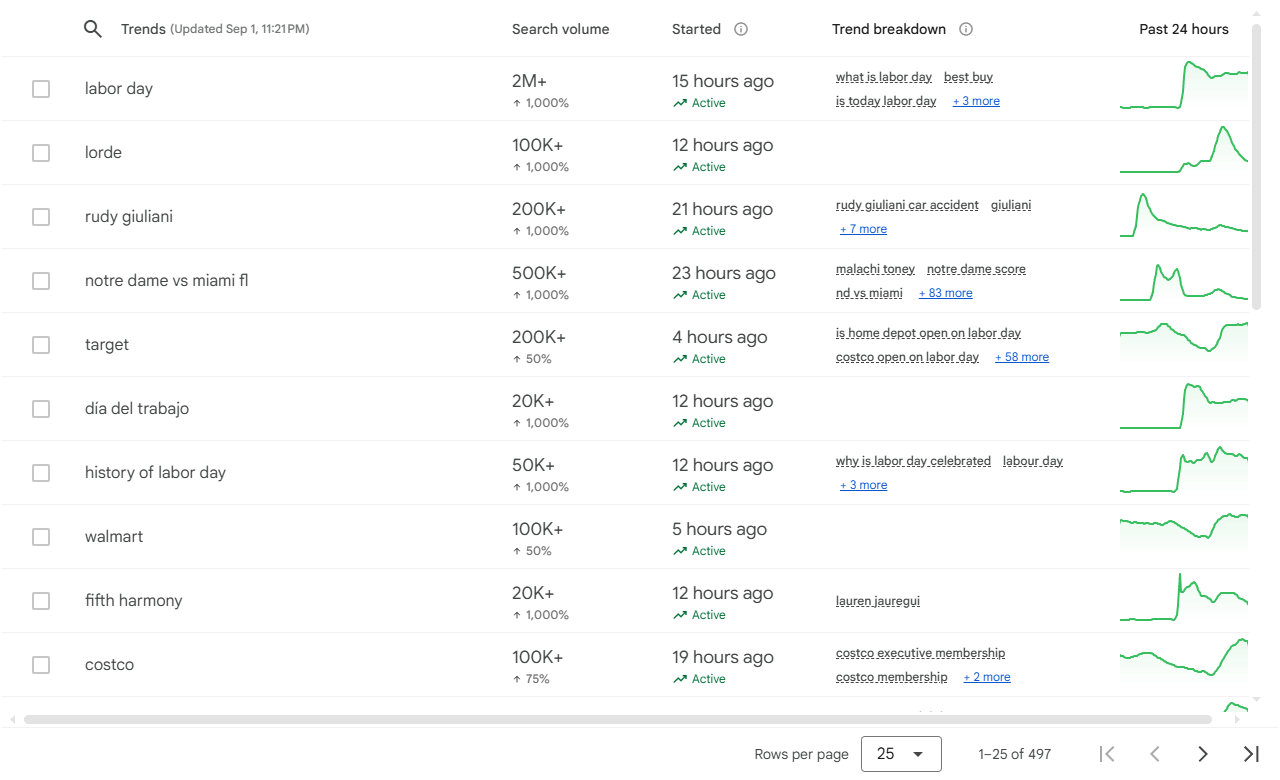The width and height of the screenshot is (1280, 780).
Task: Go to the next page
Action: pyautogui.click(x=1203, y=754)
